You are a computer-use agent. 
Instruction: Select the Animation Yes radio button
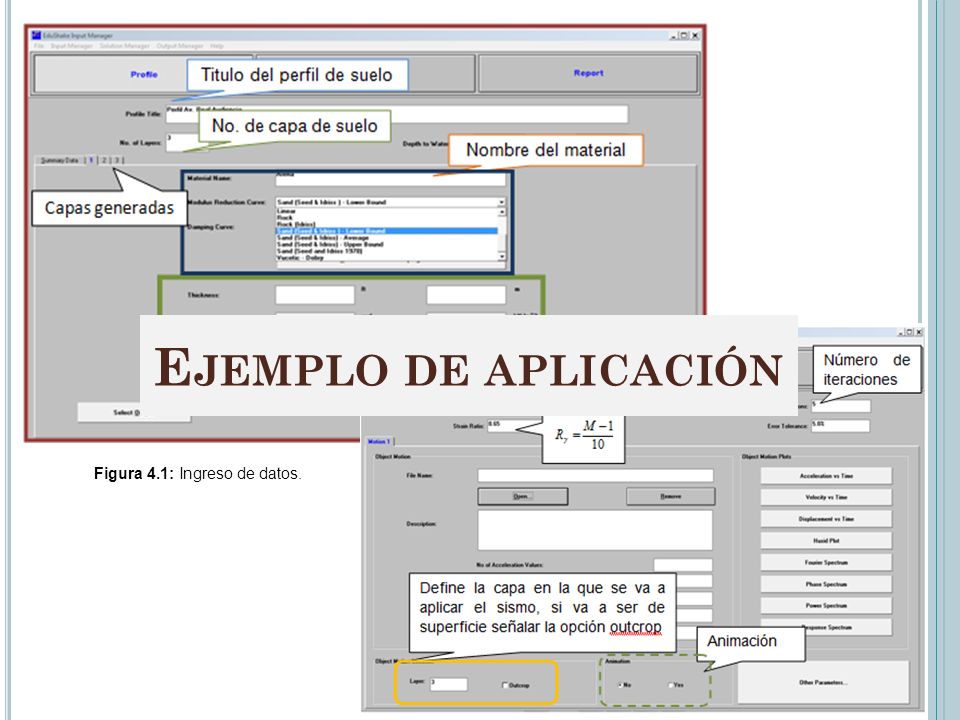[x=670, y=685]
